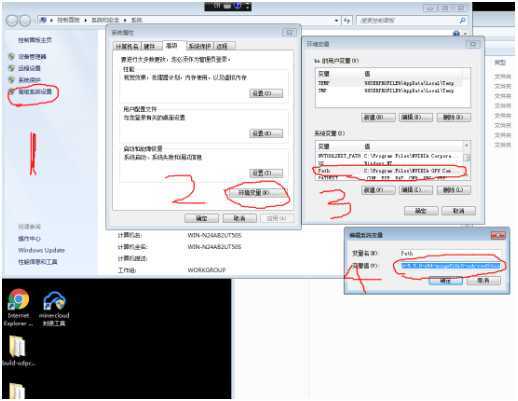Click 设置 in the 用户配置文件 section

pyautogui.click(x=266, y=133)
